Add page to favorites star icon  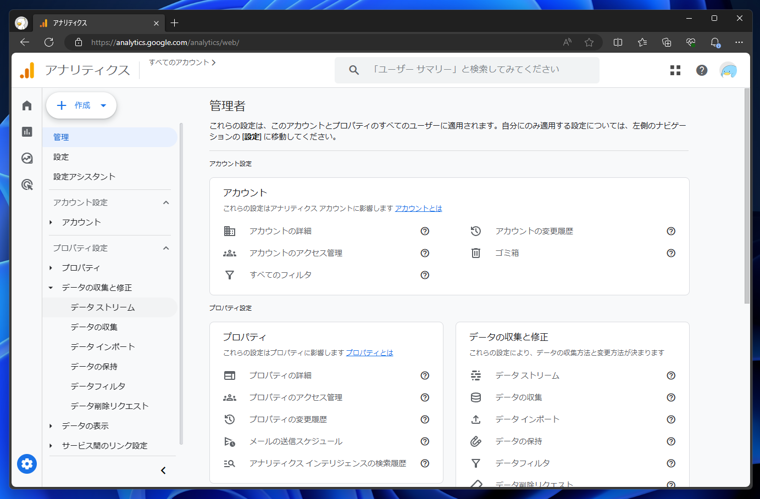tap(589, 42)
